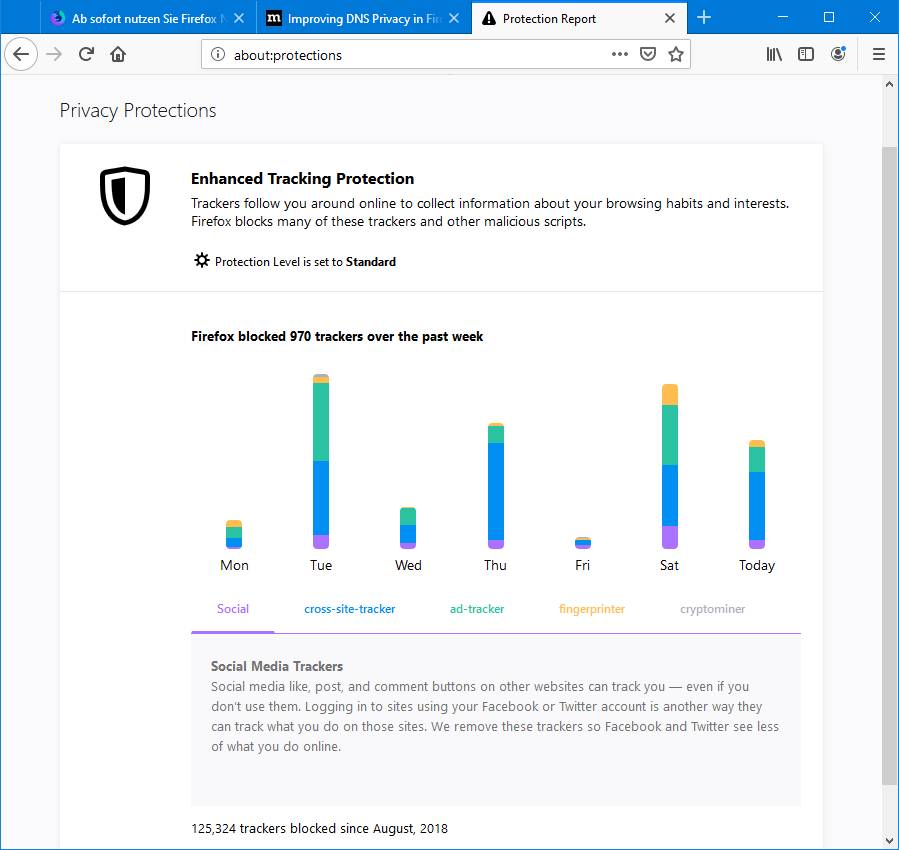This screenshot has width=899, height=850.
Task: Select the cryptominer tab
Action: (x=713, y=609)
